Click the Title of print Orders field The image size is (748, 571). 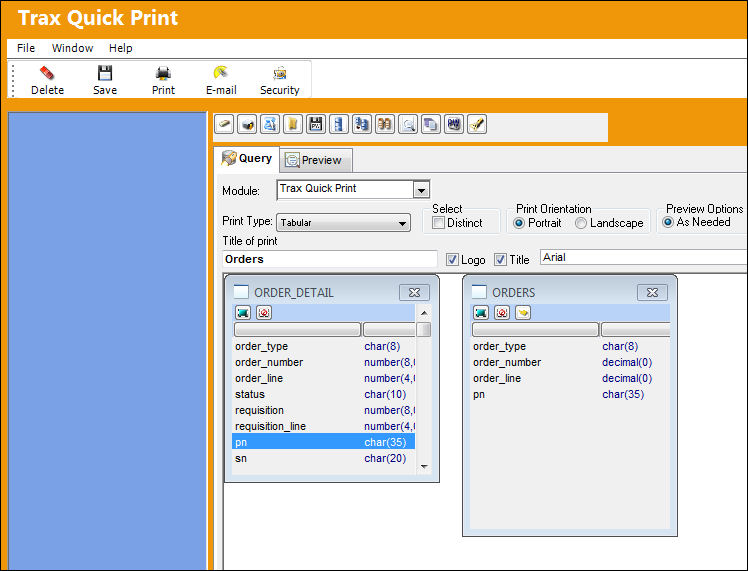(x=330, y=259)
